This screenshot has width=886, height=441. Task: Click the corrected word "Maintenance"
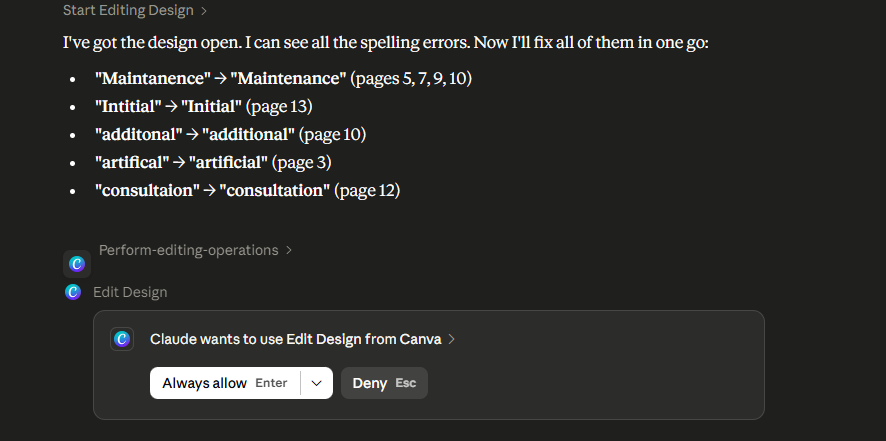tap(288, 79)
